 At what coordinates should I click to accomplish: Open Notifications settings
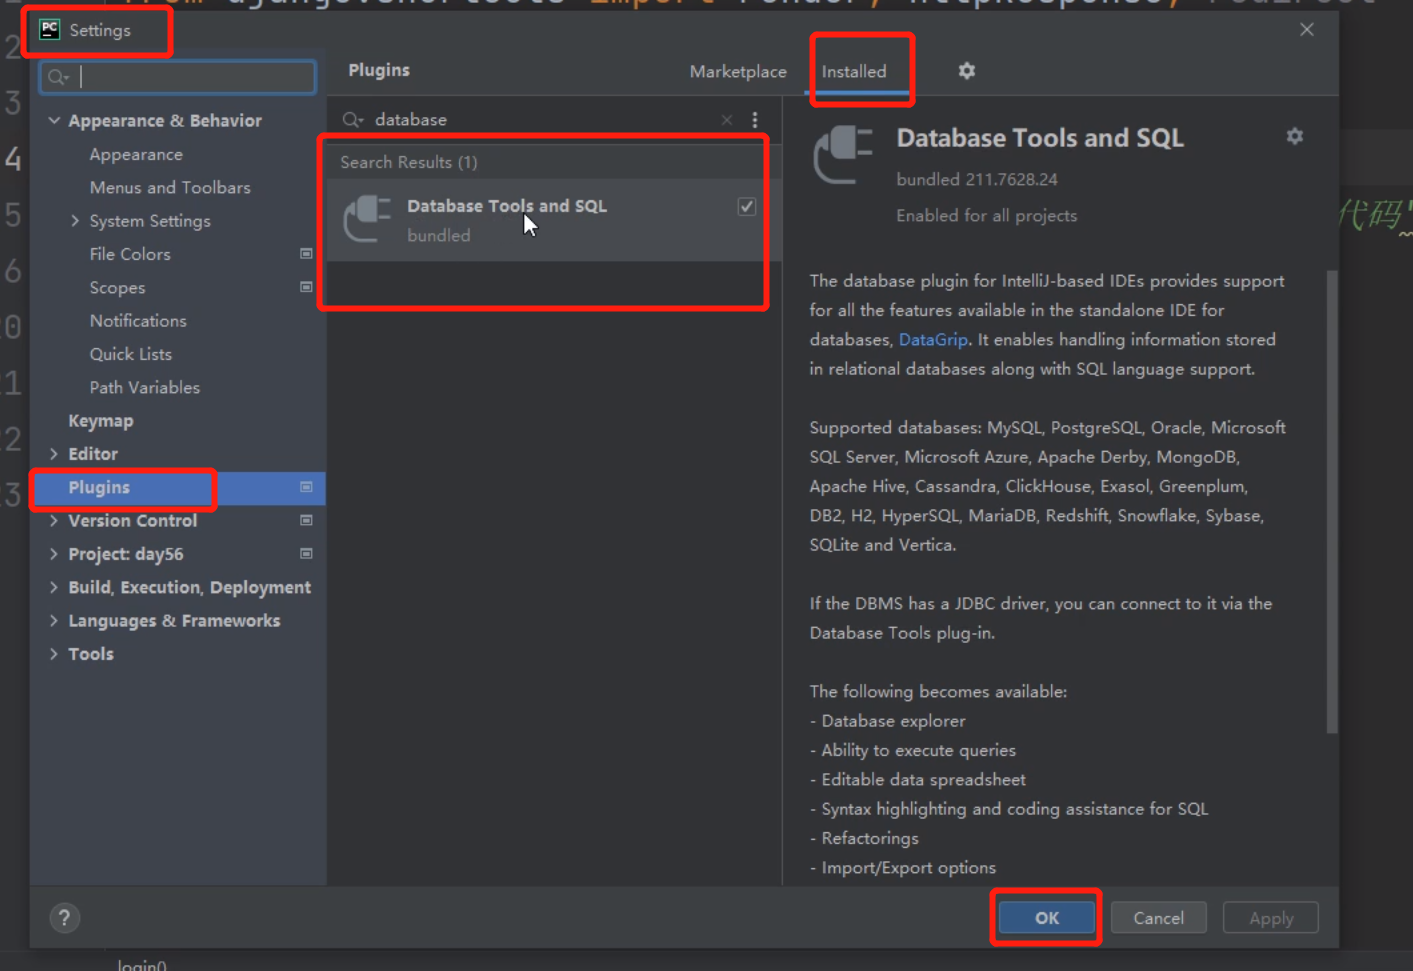tap(138, 321)
